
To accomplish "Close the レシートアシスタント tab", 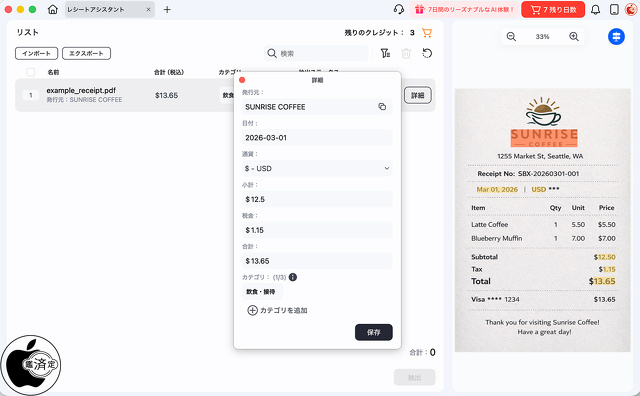I will click(148, 9).
